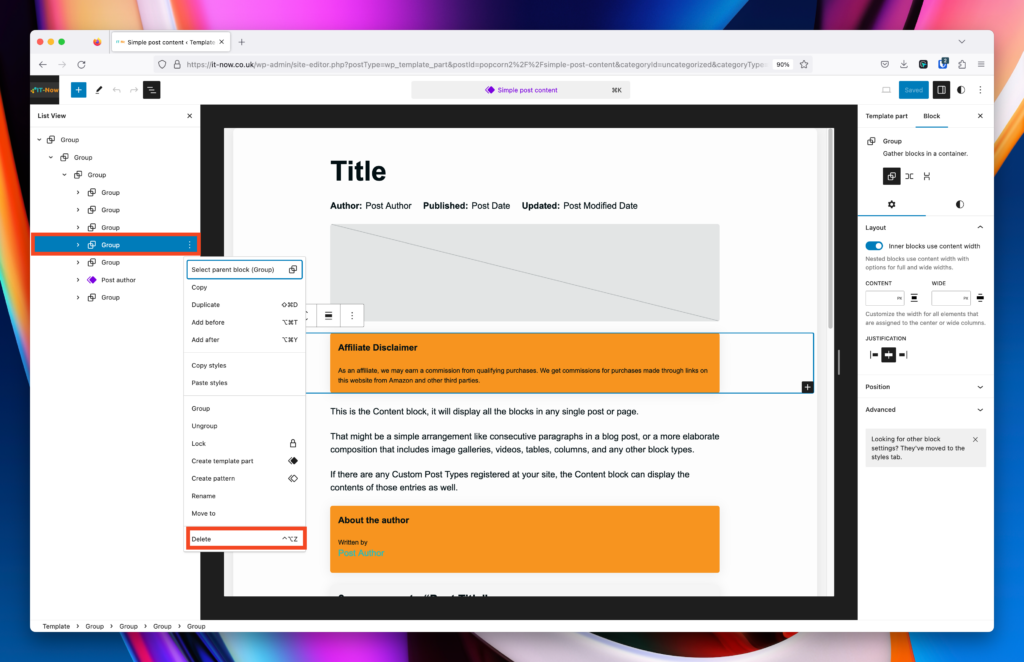
Task: Choose 'Add after' in the block menu
Action: tap(244, 340)
